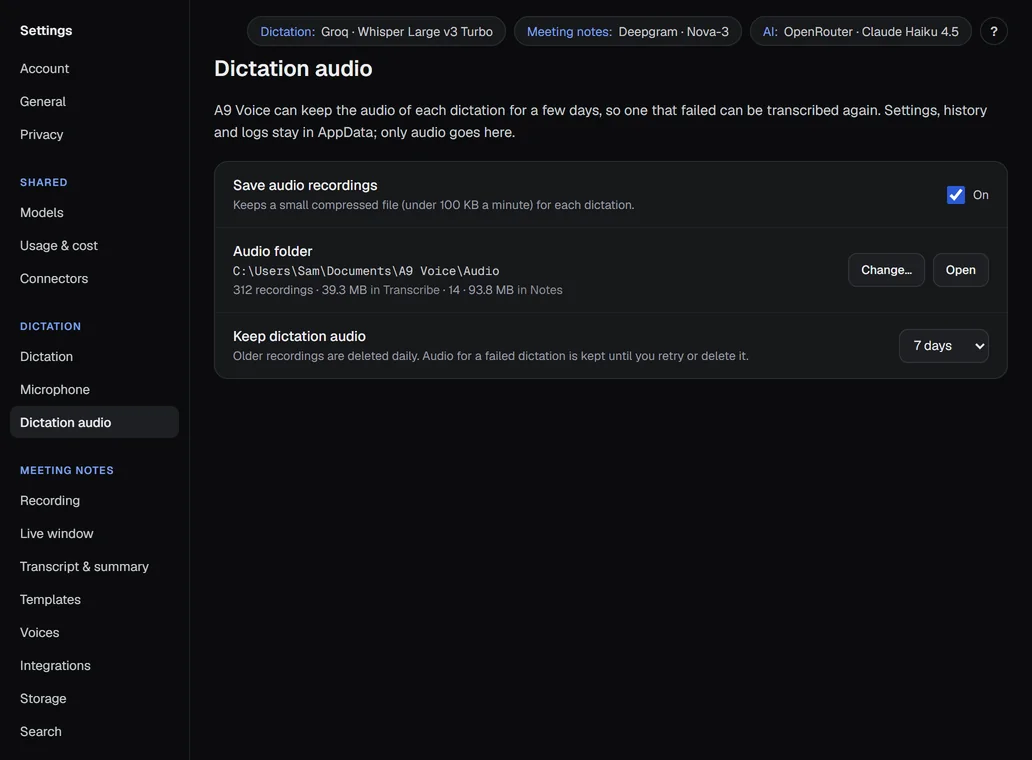1032x760 pixels.
Task: Open Transcript & summary settings
Action: click(x=94, y=567)
